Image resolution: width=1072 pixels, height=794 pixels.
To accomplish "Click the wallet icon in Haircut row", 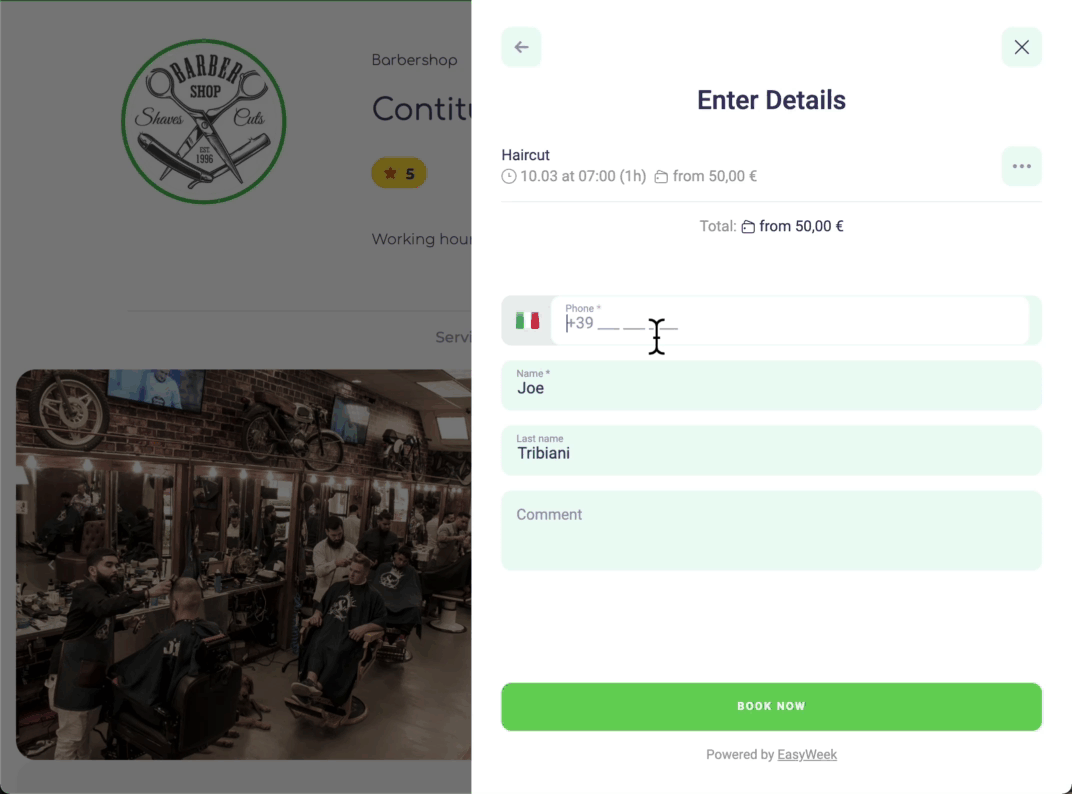I will point(660,176).
